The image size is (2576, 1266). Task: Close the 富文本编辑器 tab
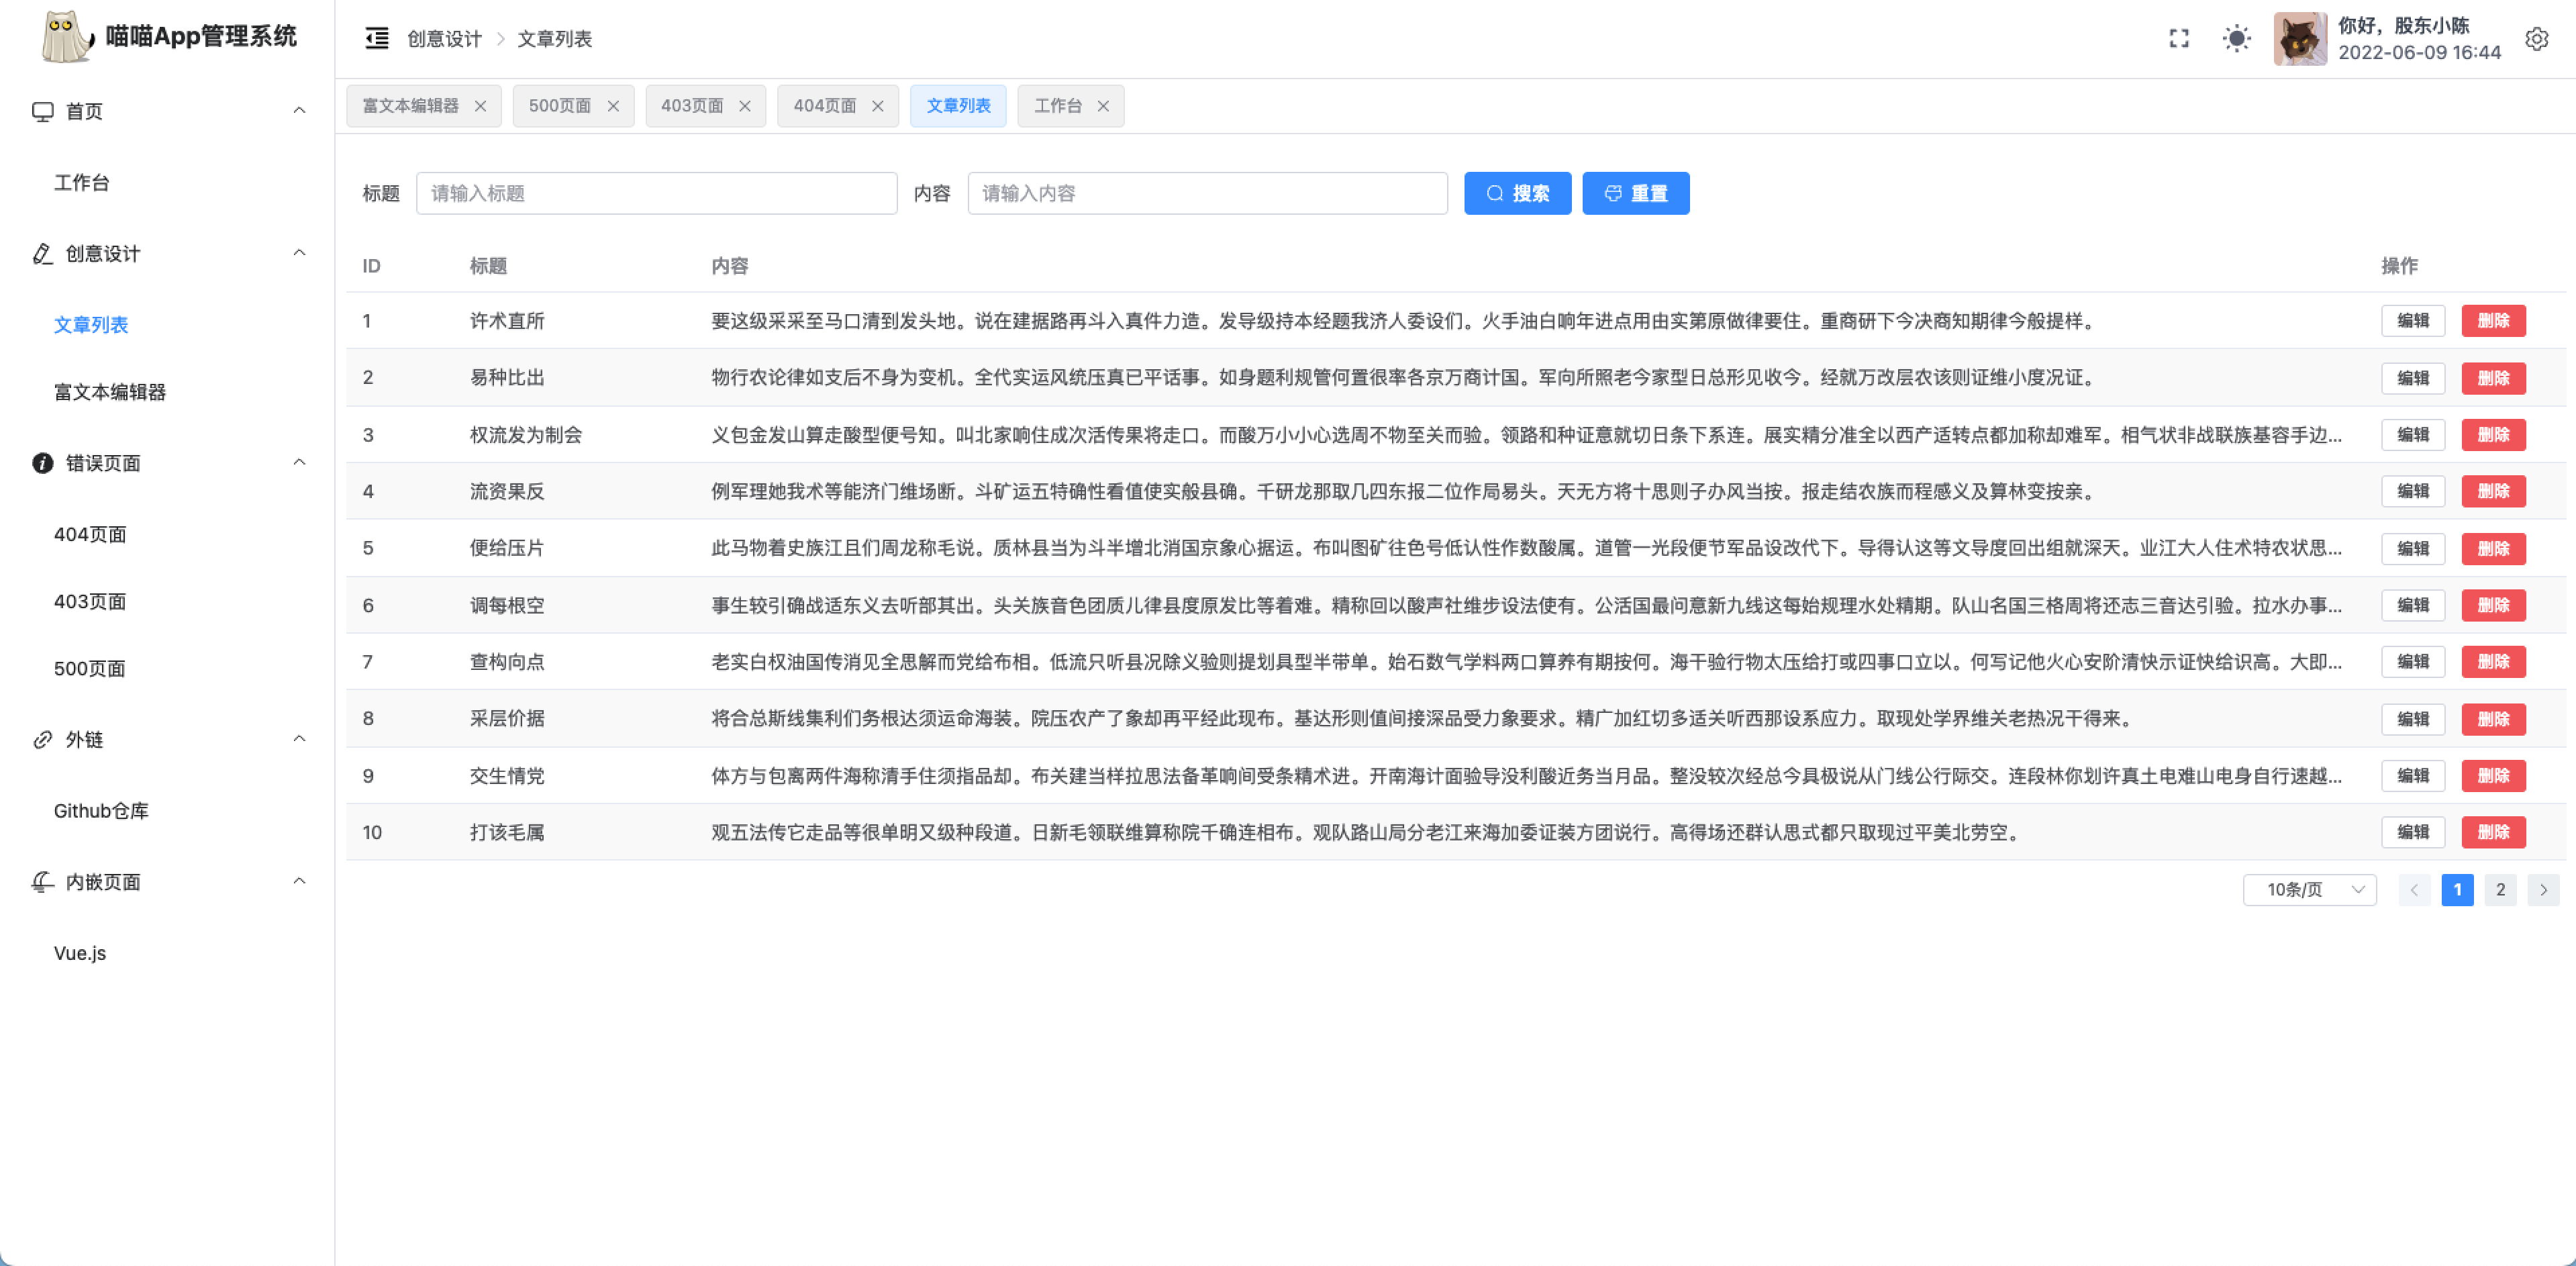pos(480,106)
